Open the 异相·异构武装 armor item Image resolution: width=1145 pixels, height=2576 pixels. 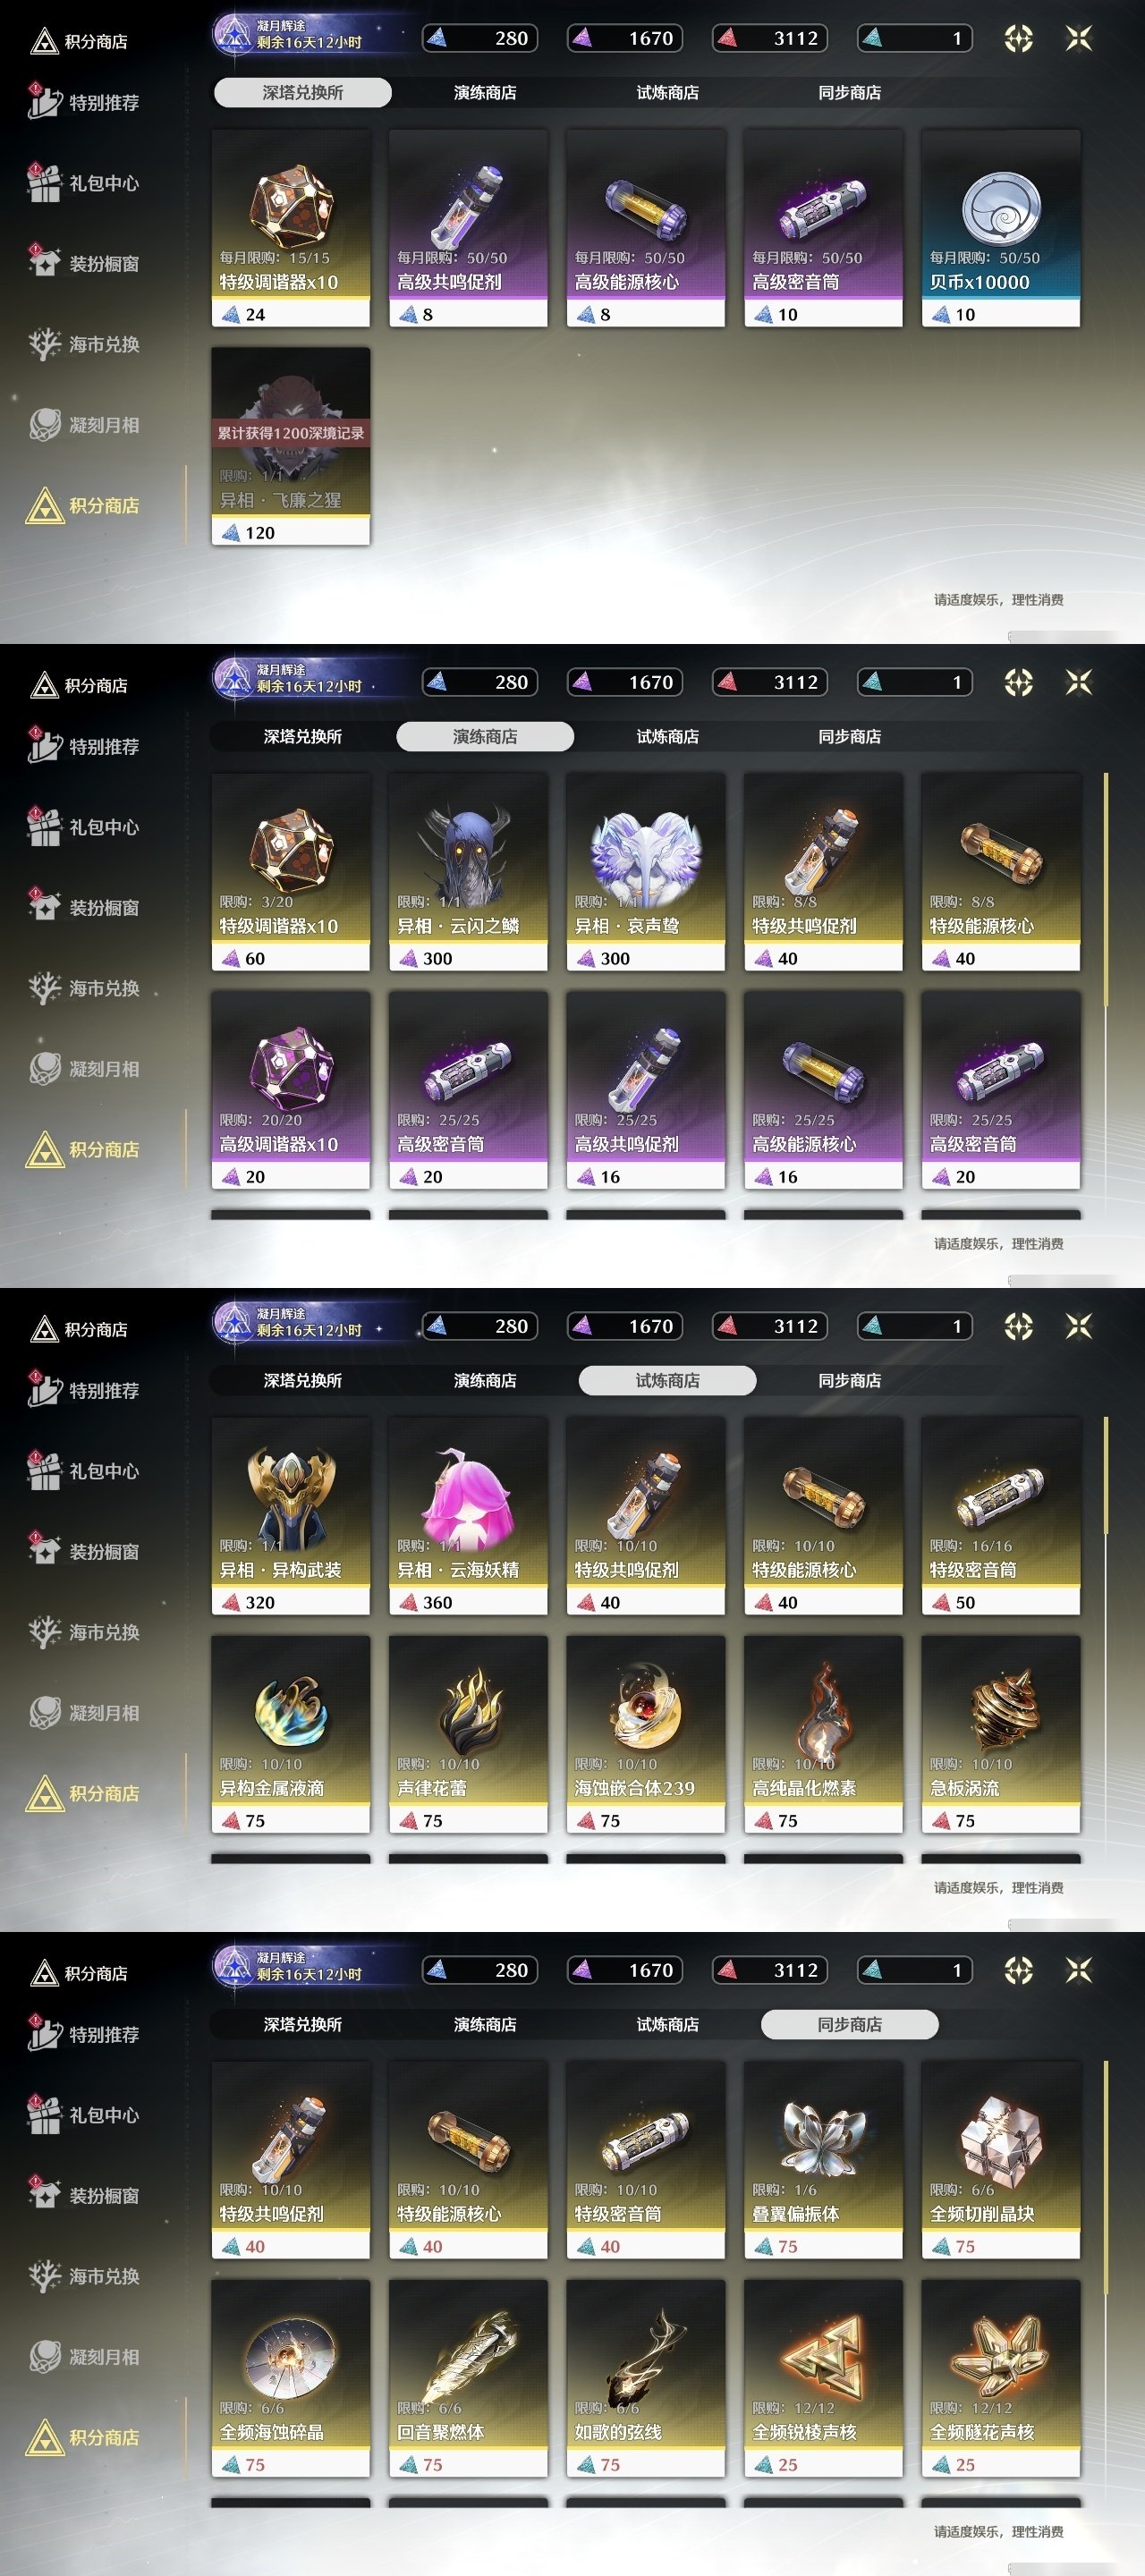(x=291, y=1516)
